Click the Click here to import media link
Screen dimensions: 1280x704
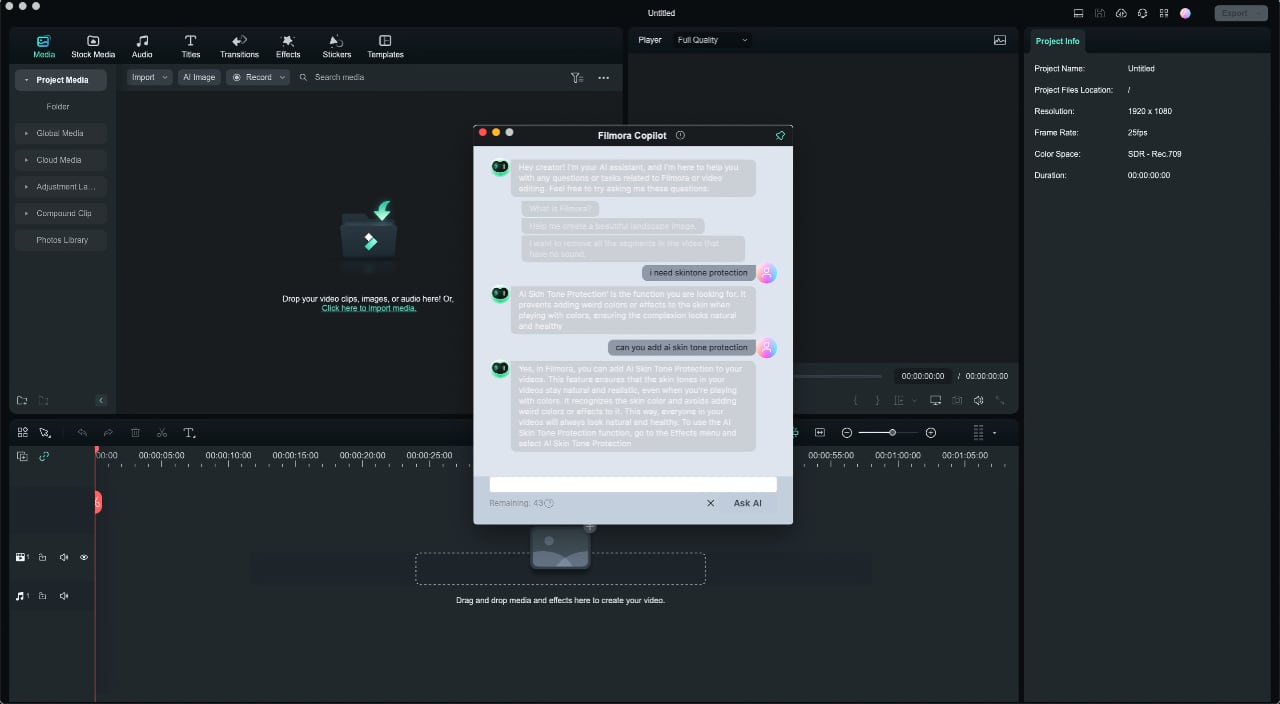tap(368, 308)
